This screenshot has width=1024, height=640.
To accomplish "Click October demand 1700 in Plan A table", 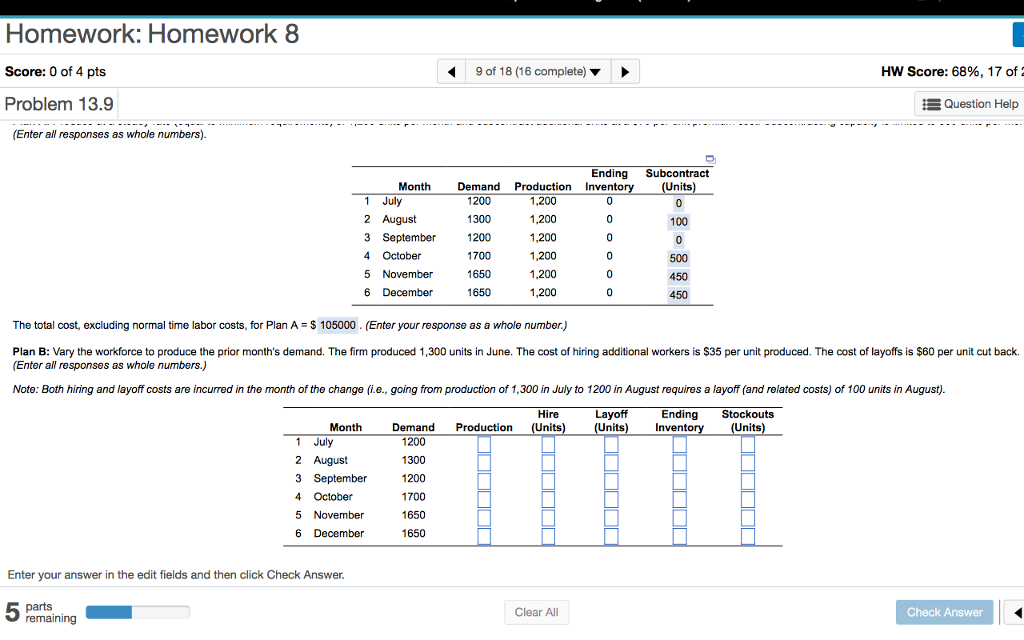I will pos(479,256).
